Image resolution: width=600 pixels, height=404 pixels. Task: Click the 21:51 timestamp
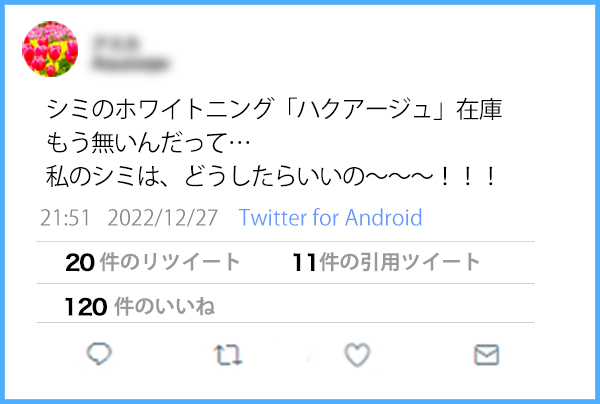click(65, 218)
